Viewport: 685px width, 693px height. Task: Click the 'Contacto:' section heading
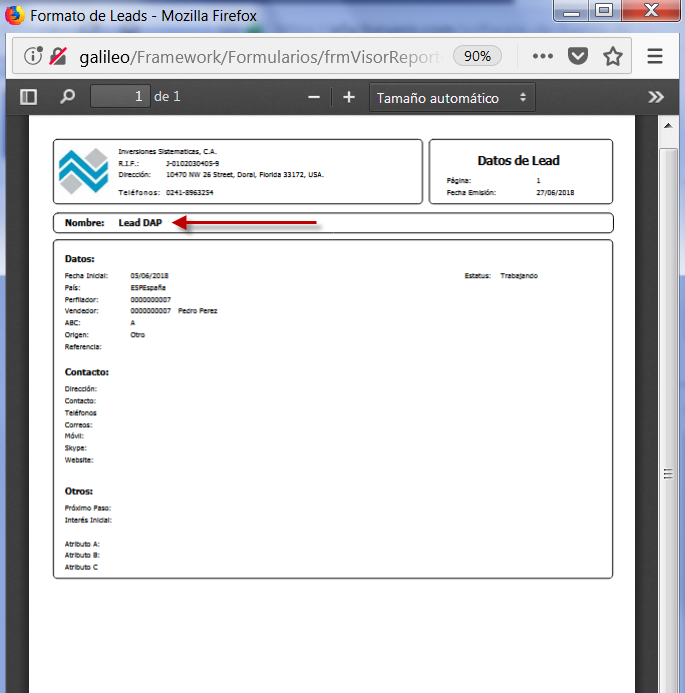(x=87, y=372)
